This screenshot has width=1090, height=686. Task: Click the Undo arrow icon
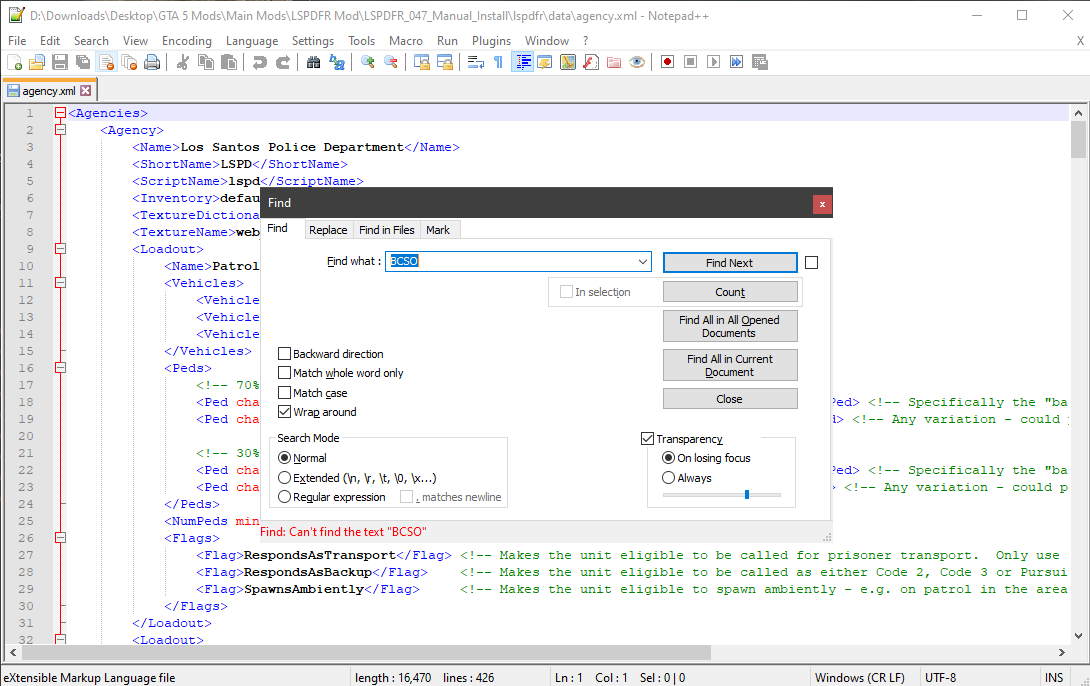click(259, 62)
